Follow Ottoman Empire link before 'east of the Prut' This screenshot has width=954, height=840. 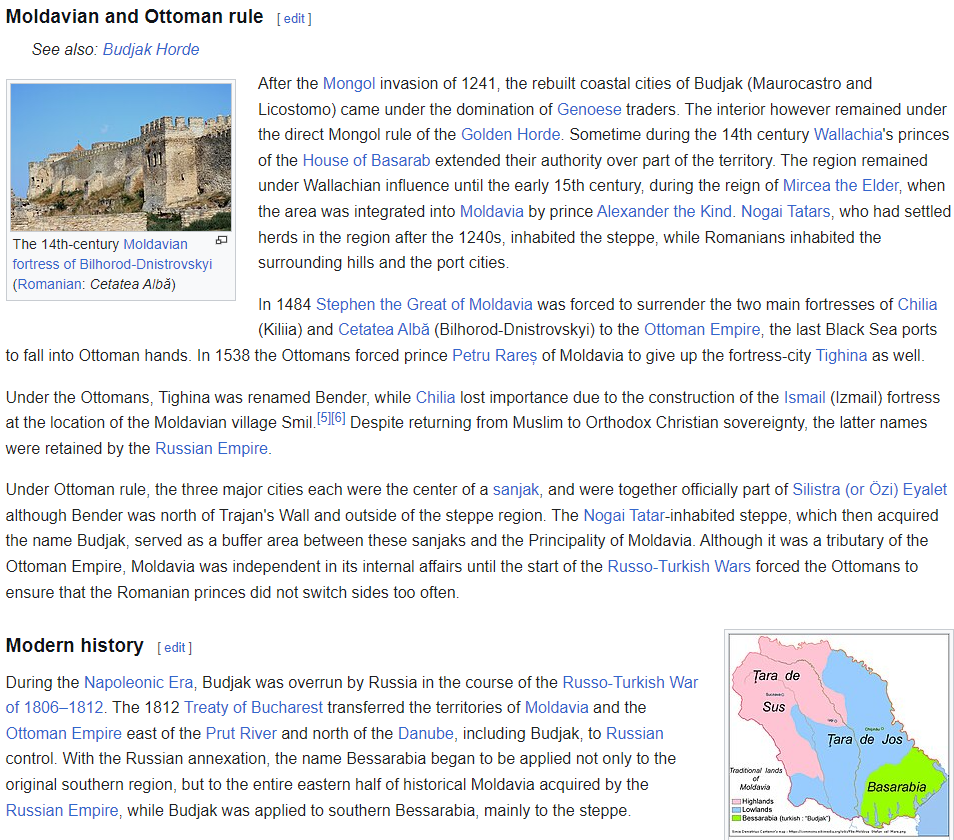point(64,734)
